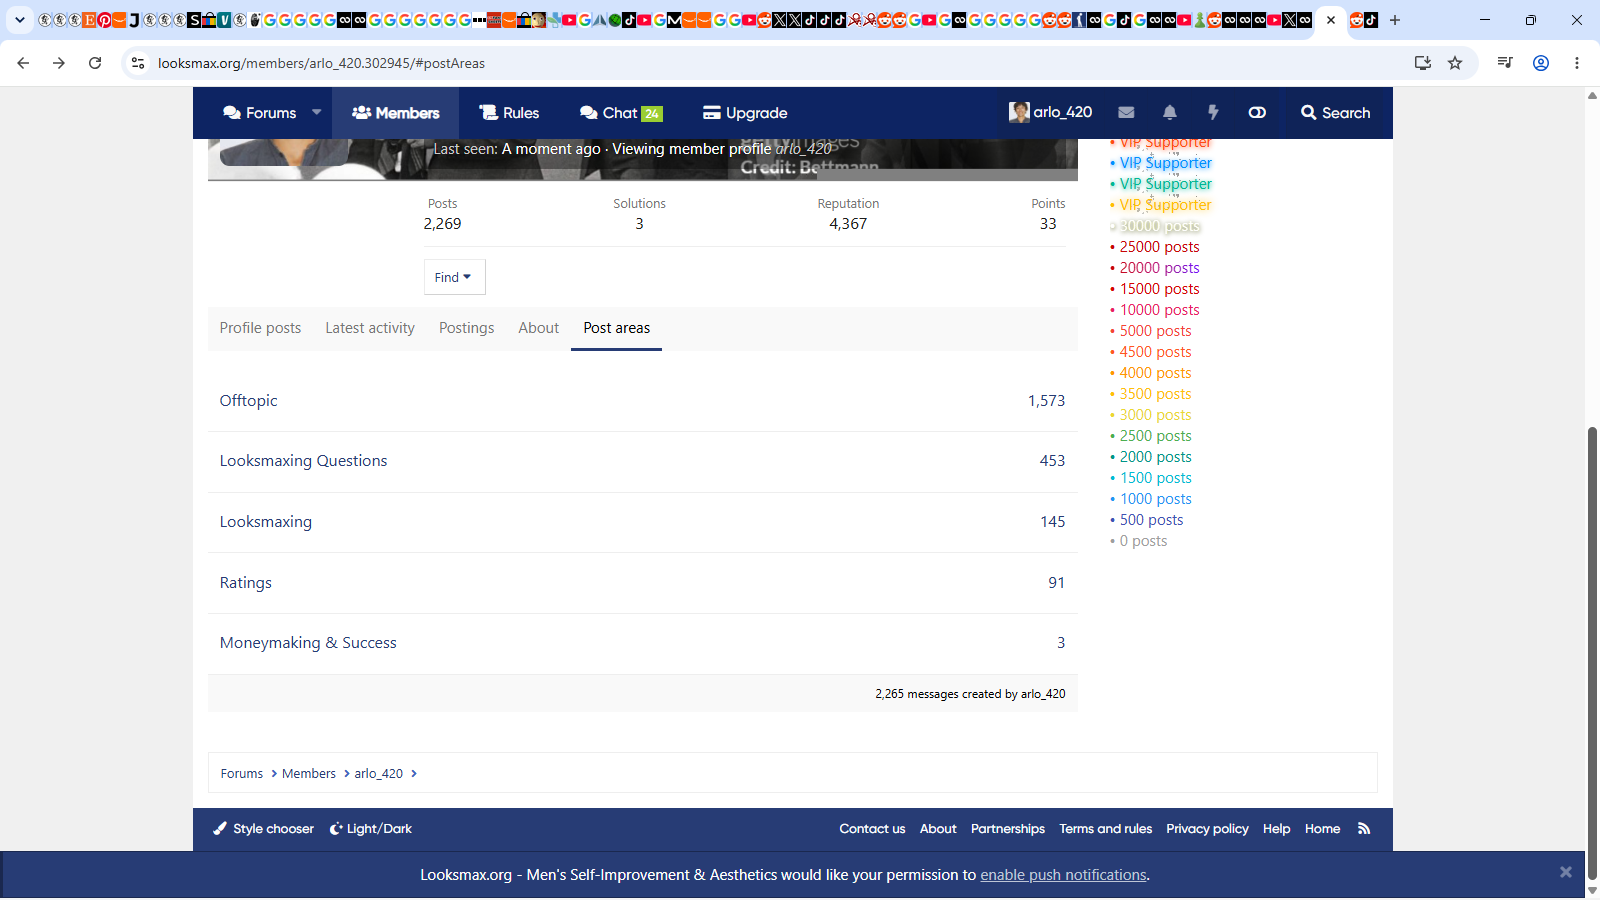The image size is (1600, 900).
Task: Open the Home footer link
Action: [1322, 829]
